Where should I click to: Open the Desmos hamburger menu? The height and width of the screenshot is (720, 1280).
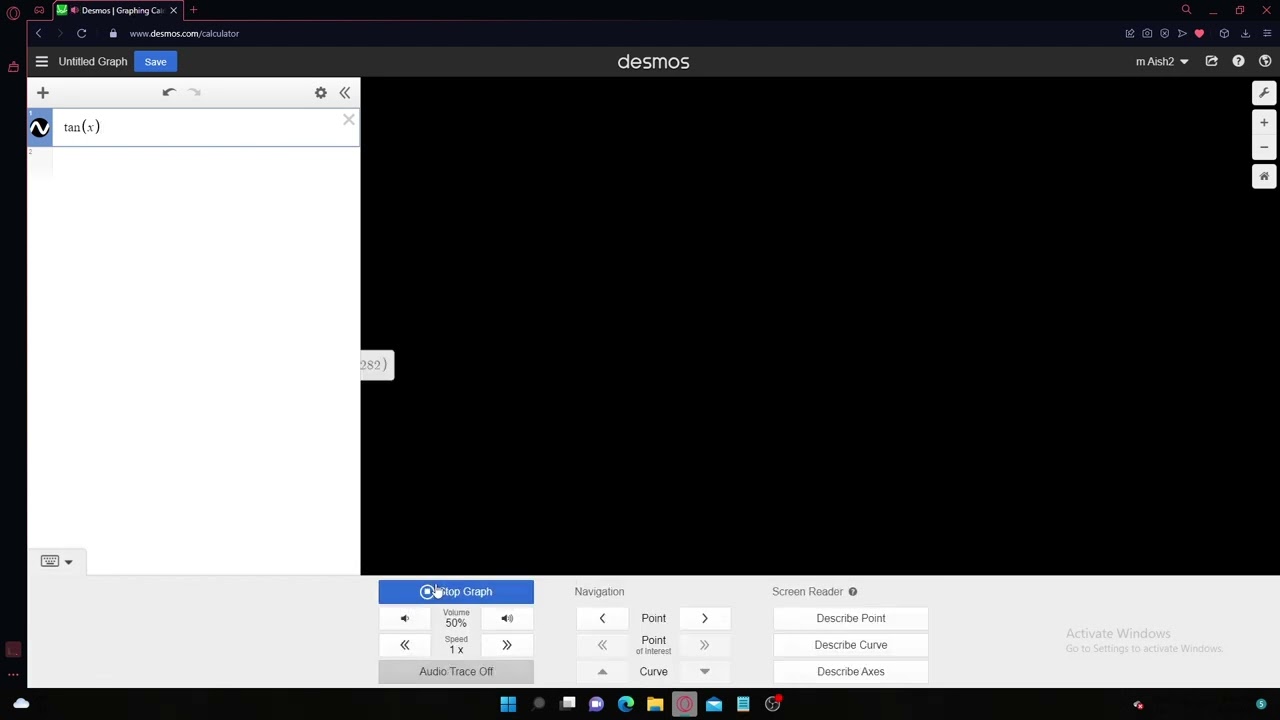pyautogui.click(x=41, y=62)
